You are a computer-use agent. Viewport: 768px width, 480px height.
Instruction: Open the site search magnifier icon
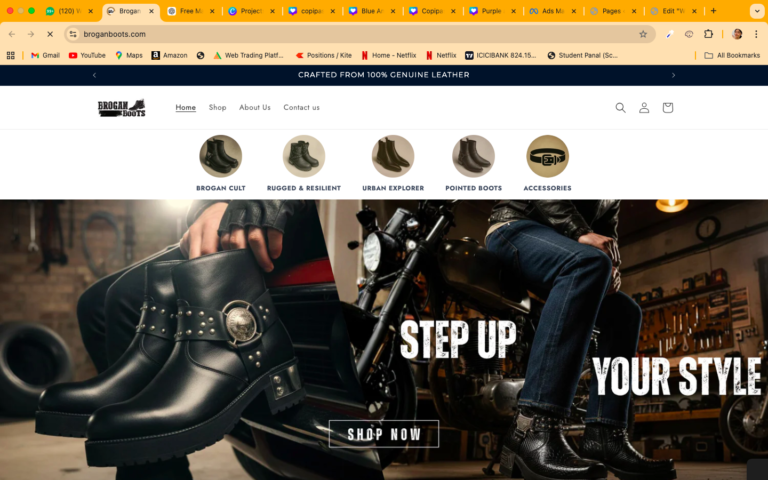[x=620, y=108]
